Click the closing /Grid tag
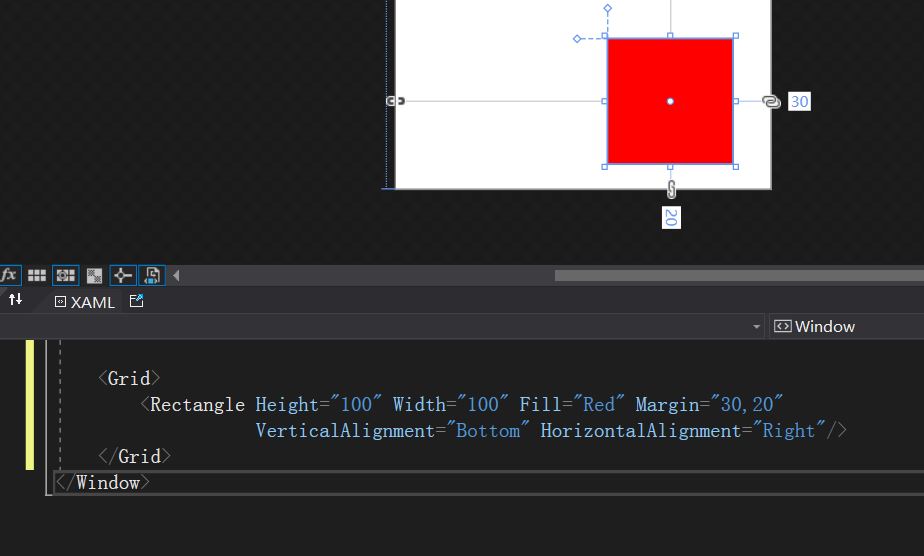 [x=134, y=456]
